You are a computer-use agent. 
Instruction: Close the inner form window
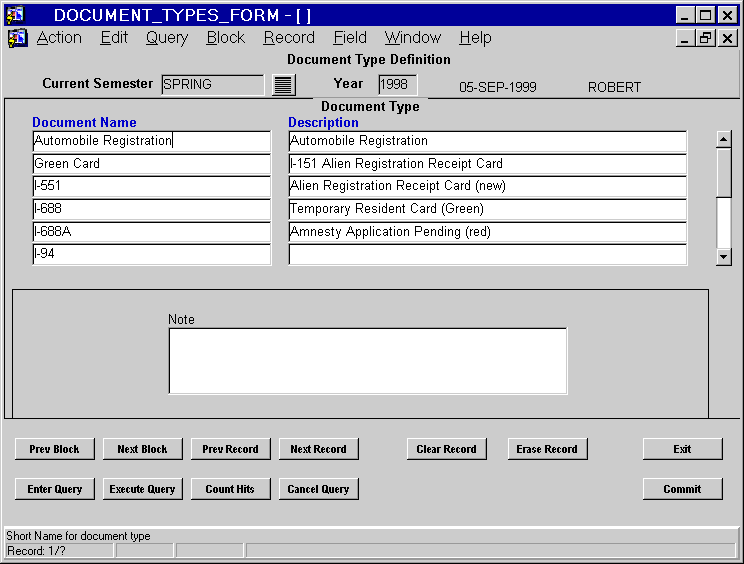pos(727,38)
